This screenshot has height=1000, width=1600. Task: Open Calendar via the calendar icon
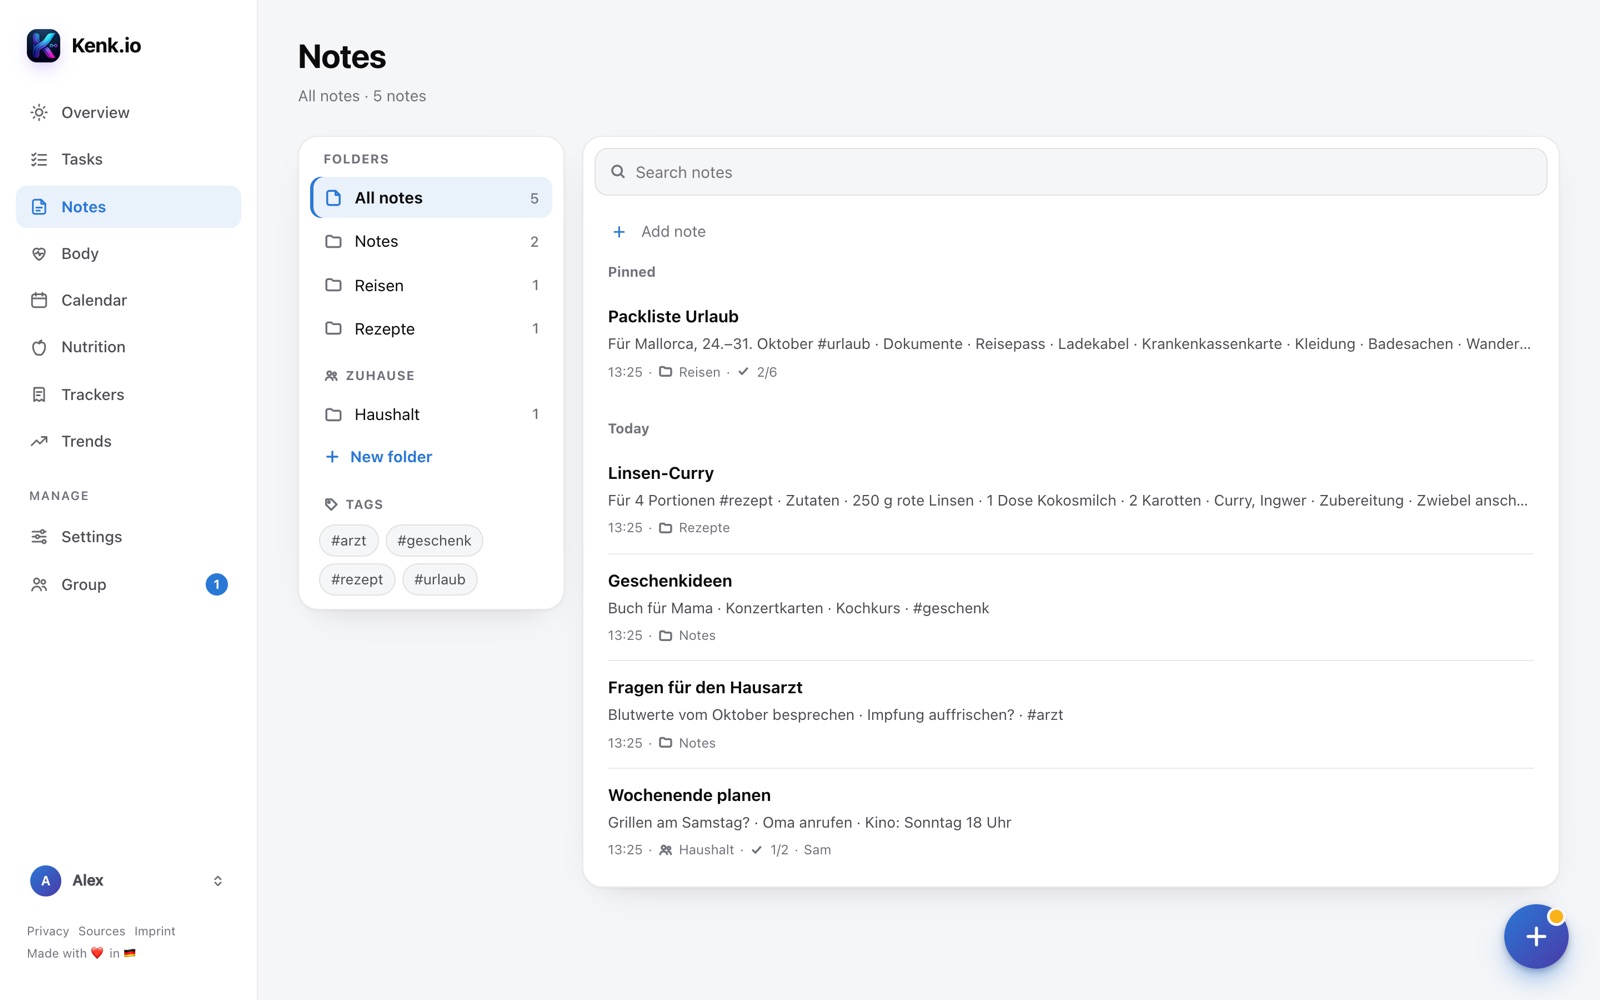pos(39,300)
